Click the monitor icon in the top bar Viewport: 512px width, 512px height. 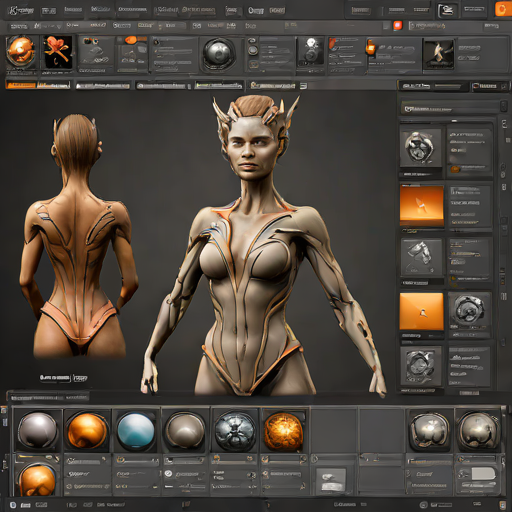[x=447, y=10]
